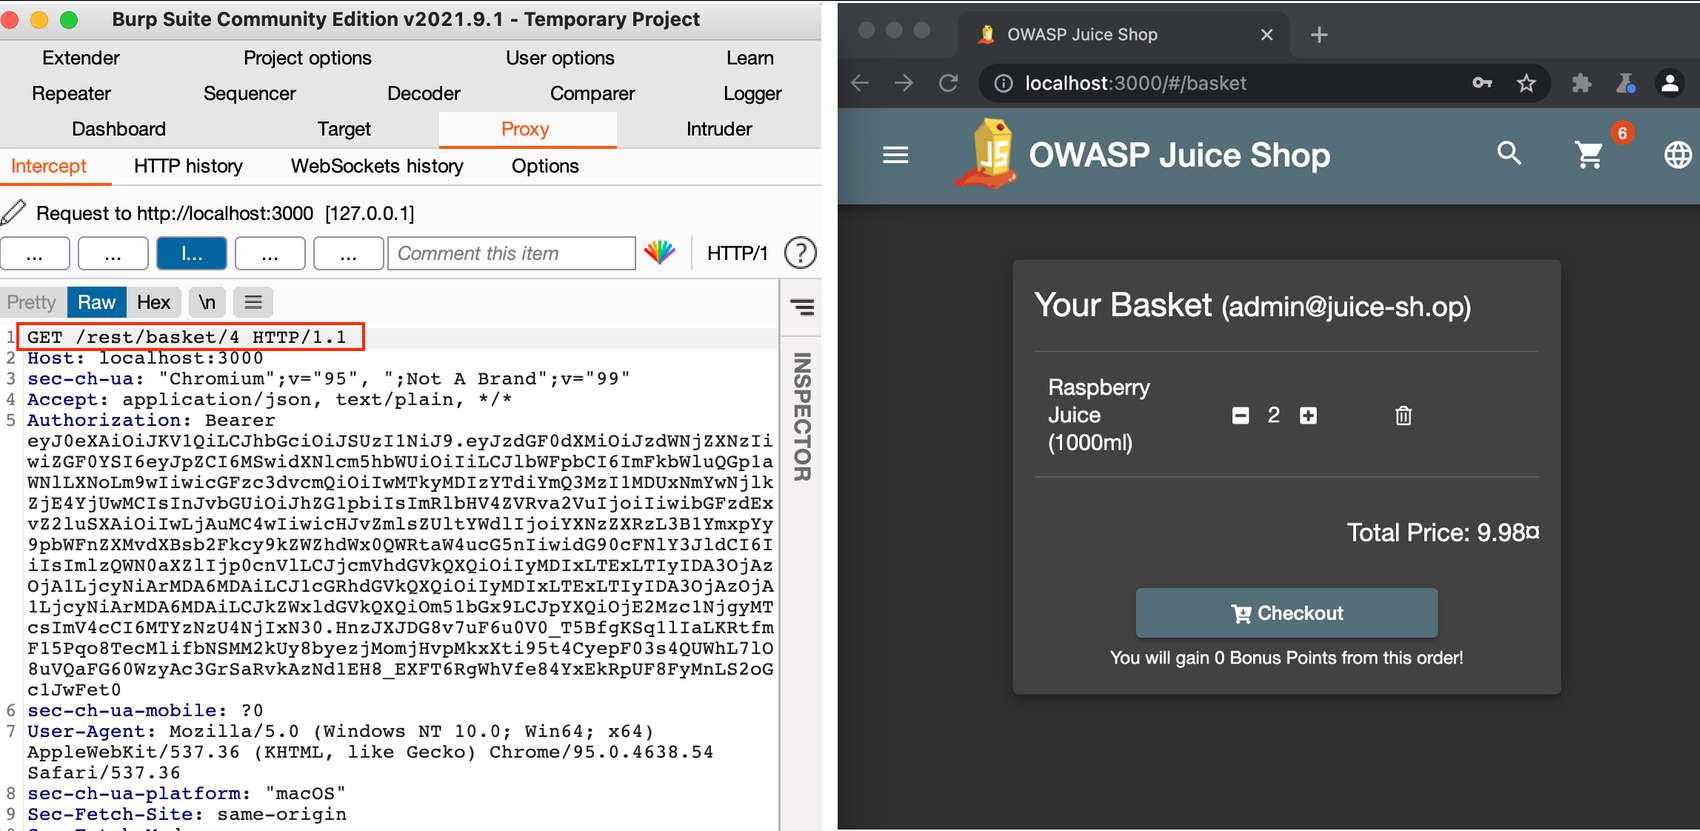The width and height of the screenshot is (1700, 831).
Task: Delete Raspberry Juice from basket via trash icon
Action: pos(1403,415)
